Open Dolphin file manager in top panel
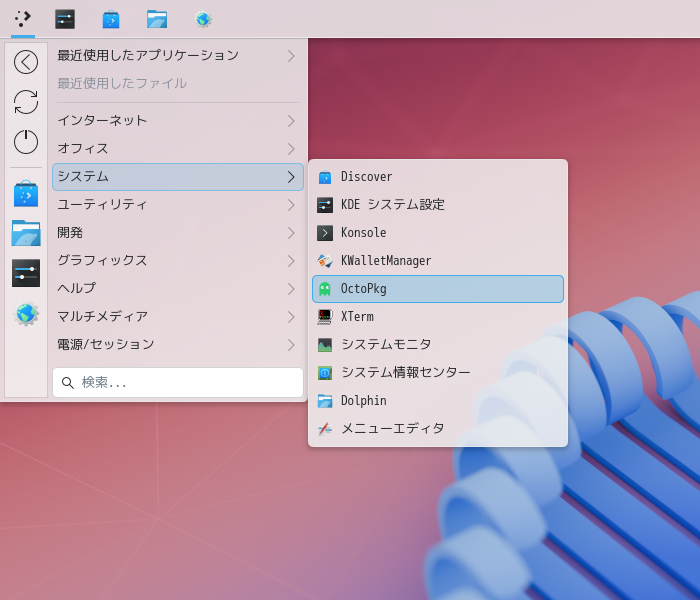The image size is (700, 600). 157,20
